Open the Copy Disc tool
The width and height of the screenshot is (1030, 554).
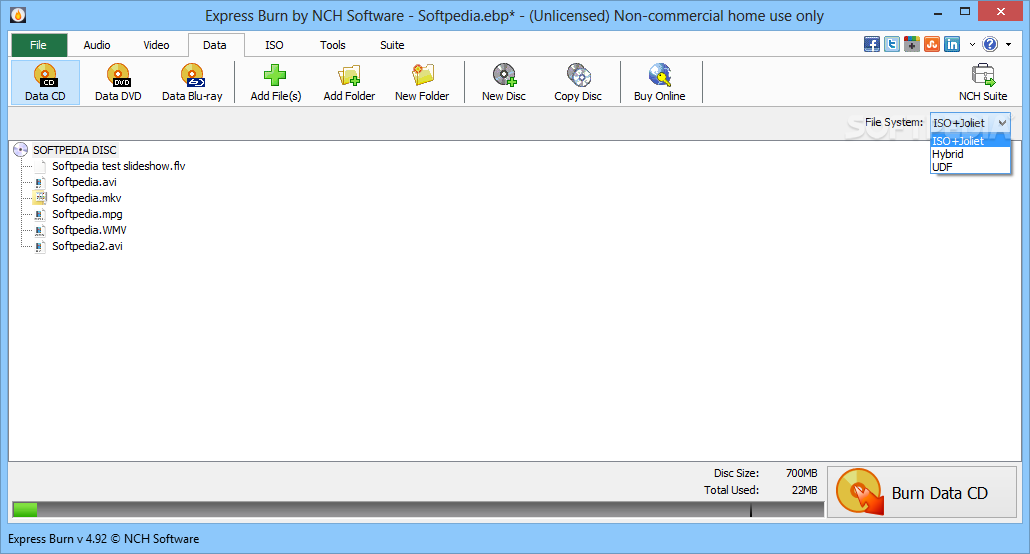click(578, 83)
